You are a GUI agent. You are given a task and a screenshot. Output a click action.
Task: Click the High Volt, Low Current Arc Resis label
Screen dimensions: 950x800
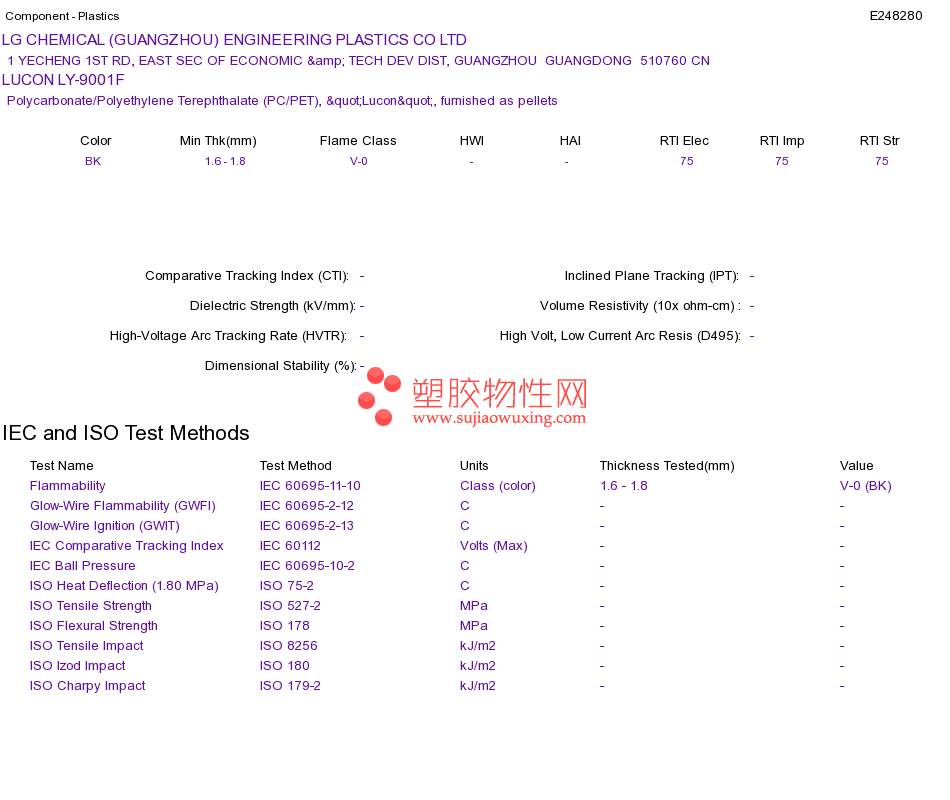620,336
